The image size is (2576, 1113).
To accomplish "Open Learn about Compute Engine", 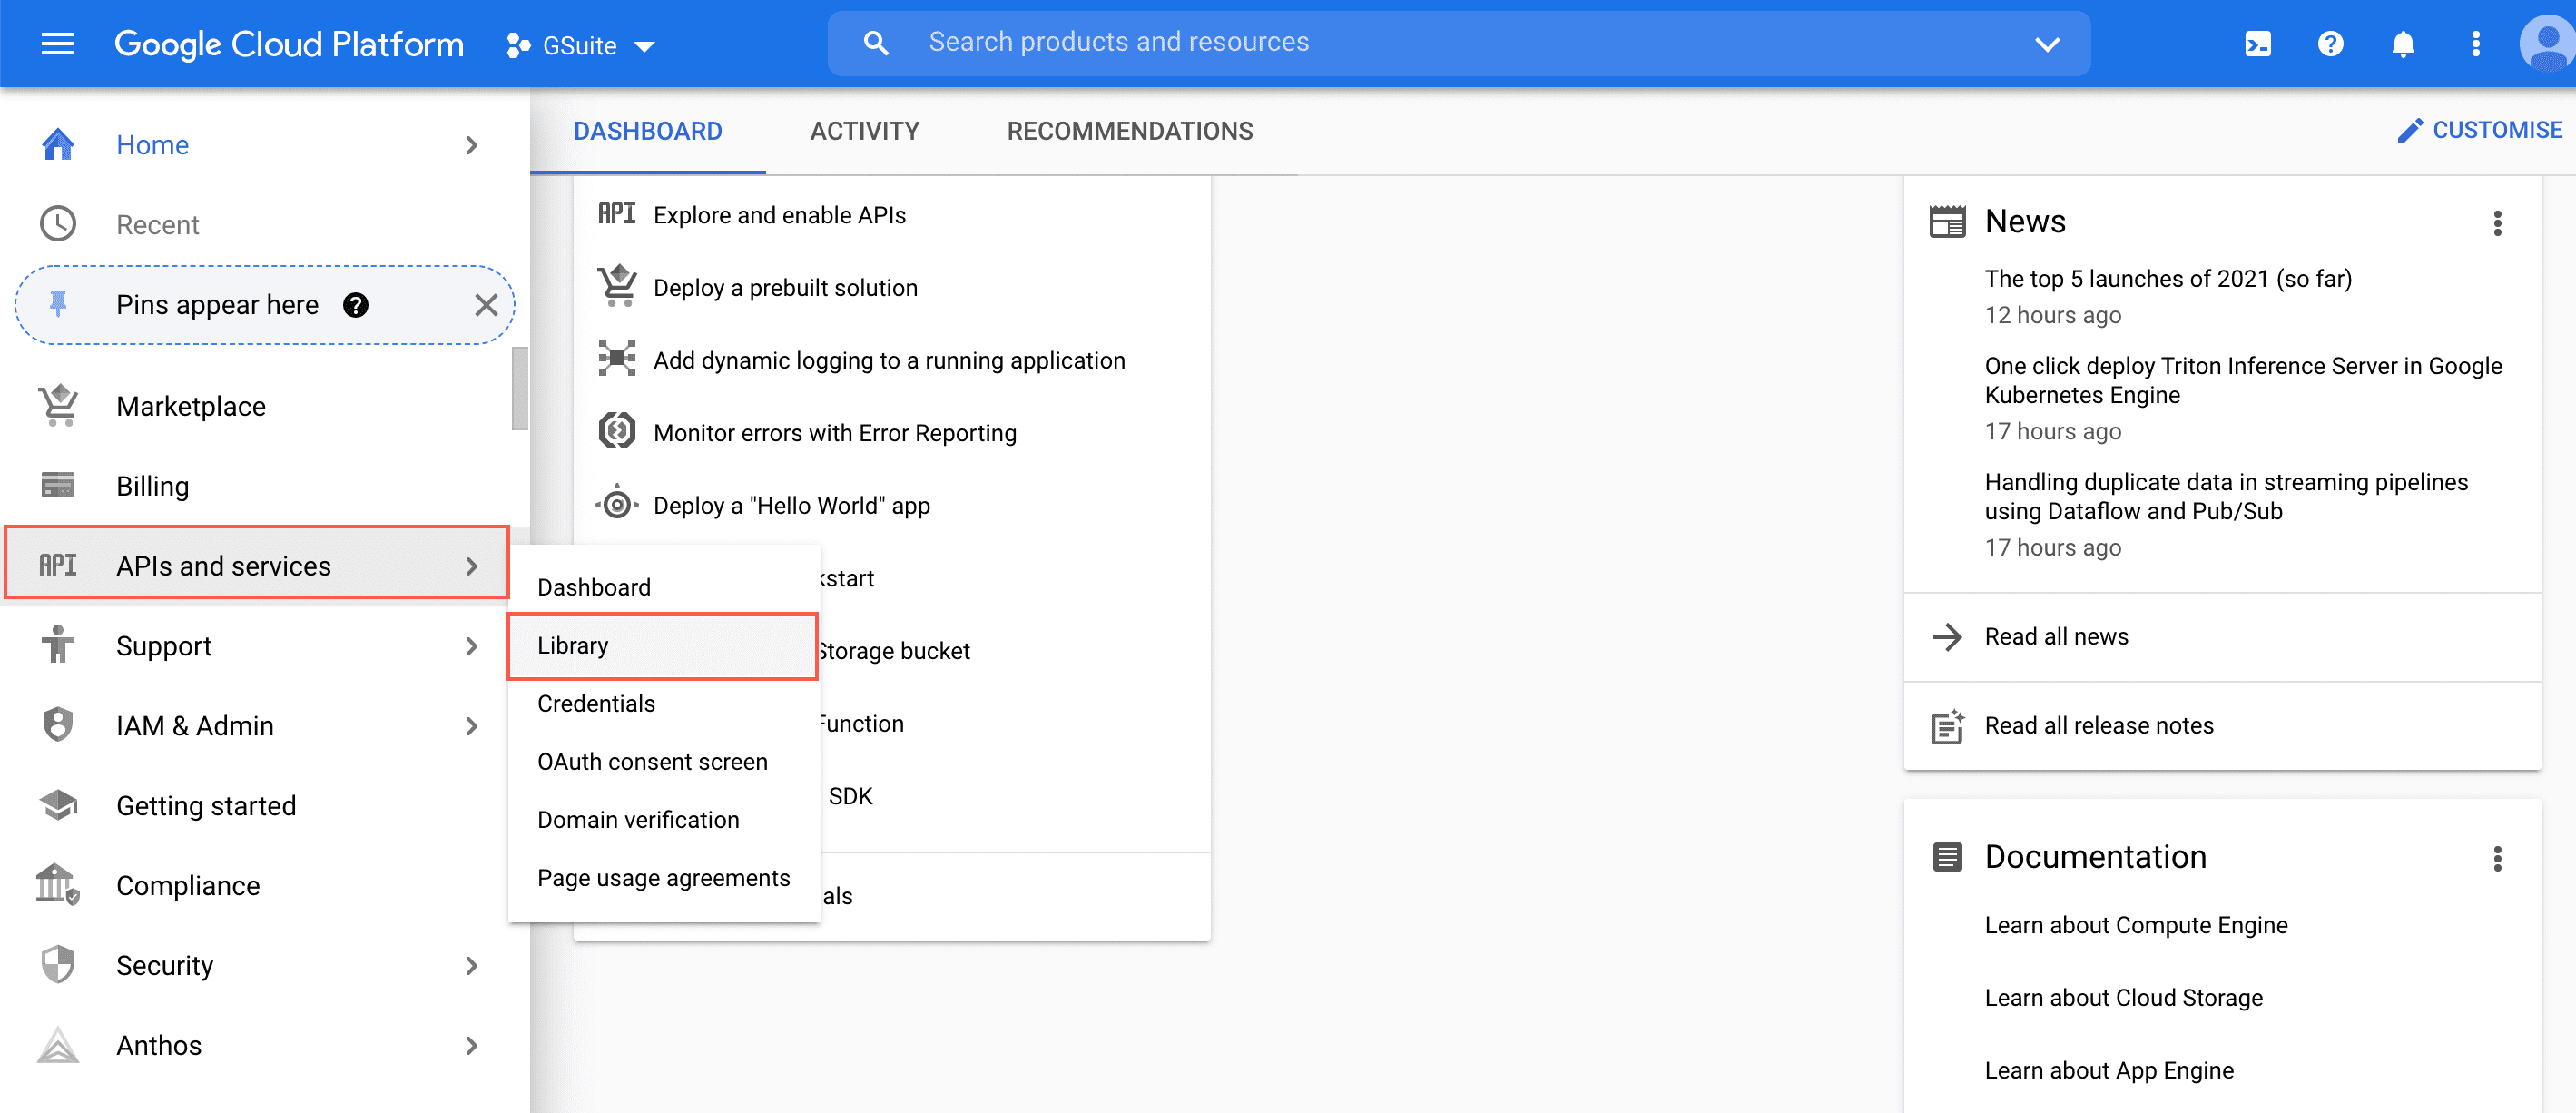I will [x=2135, y=924].
